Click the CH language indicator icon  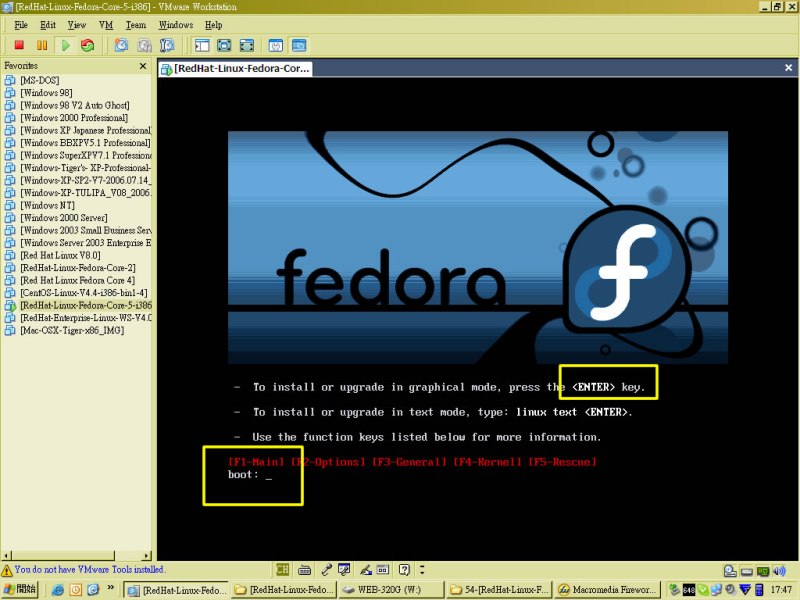click(x=282, y=569)
